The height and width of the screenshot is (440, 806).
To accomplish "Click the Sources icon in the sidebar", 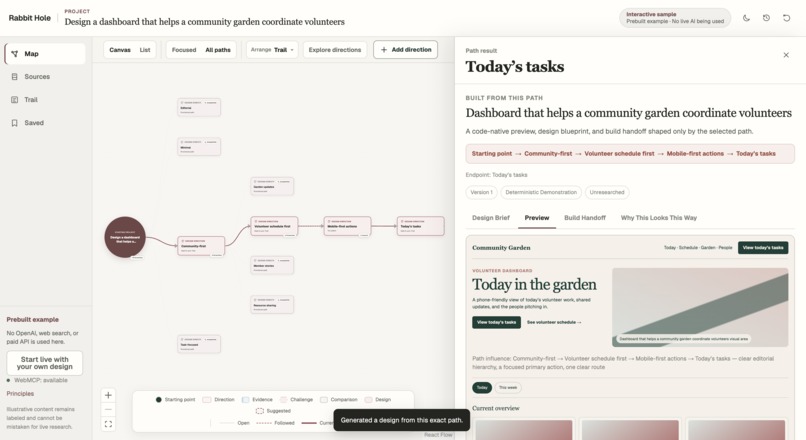I will click(x=14, y=77).
